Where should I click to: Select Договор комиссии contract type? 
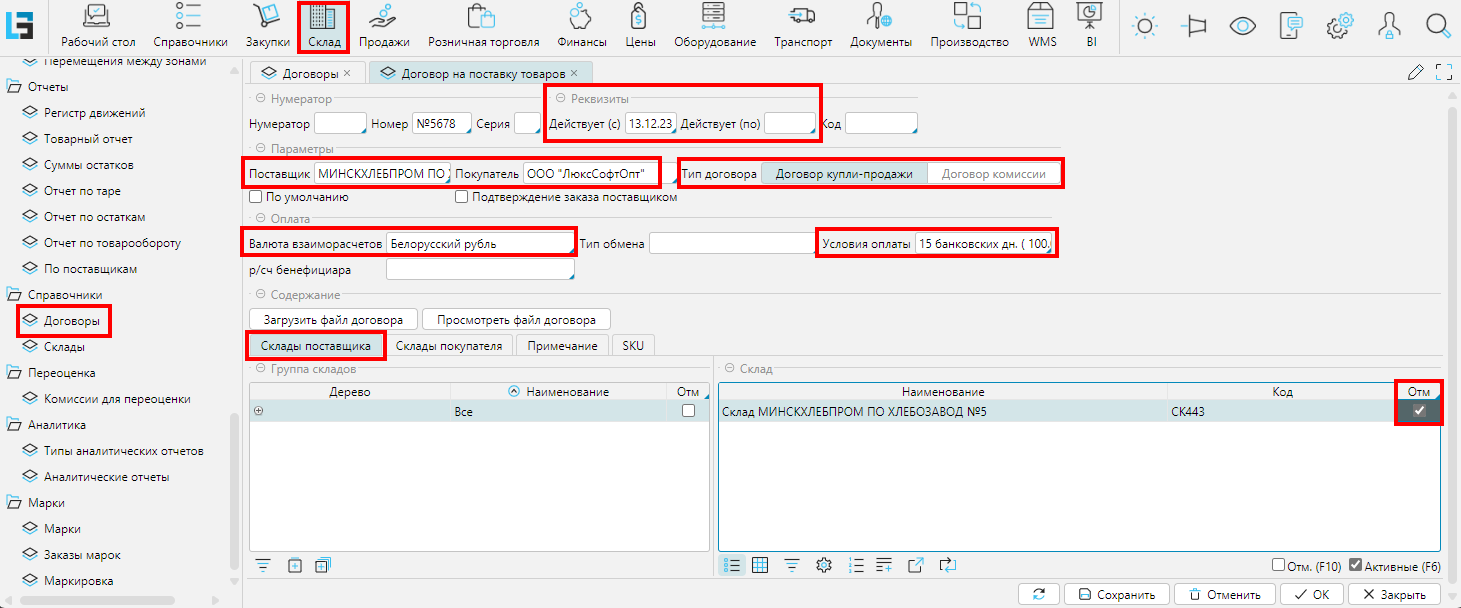pyautogui.click(x=993, y=173)
